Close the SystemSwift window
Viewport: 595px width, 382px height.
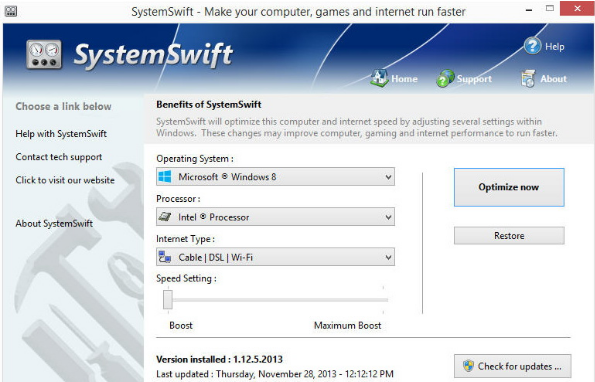(x=577, y=8)
